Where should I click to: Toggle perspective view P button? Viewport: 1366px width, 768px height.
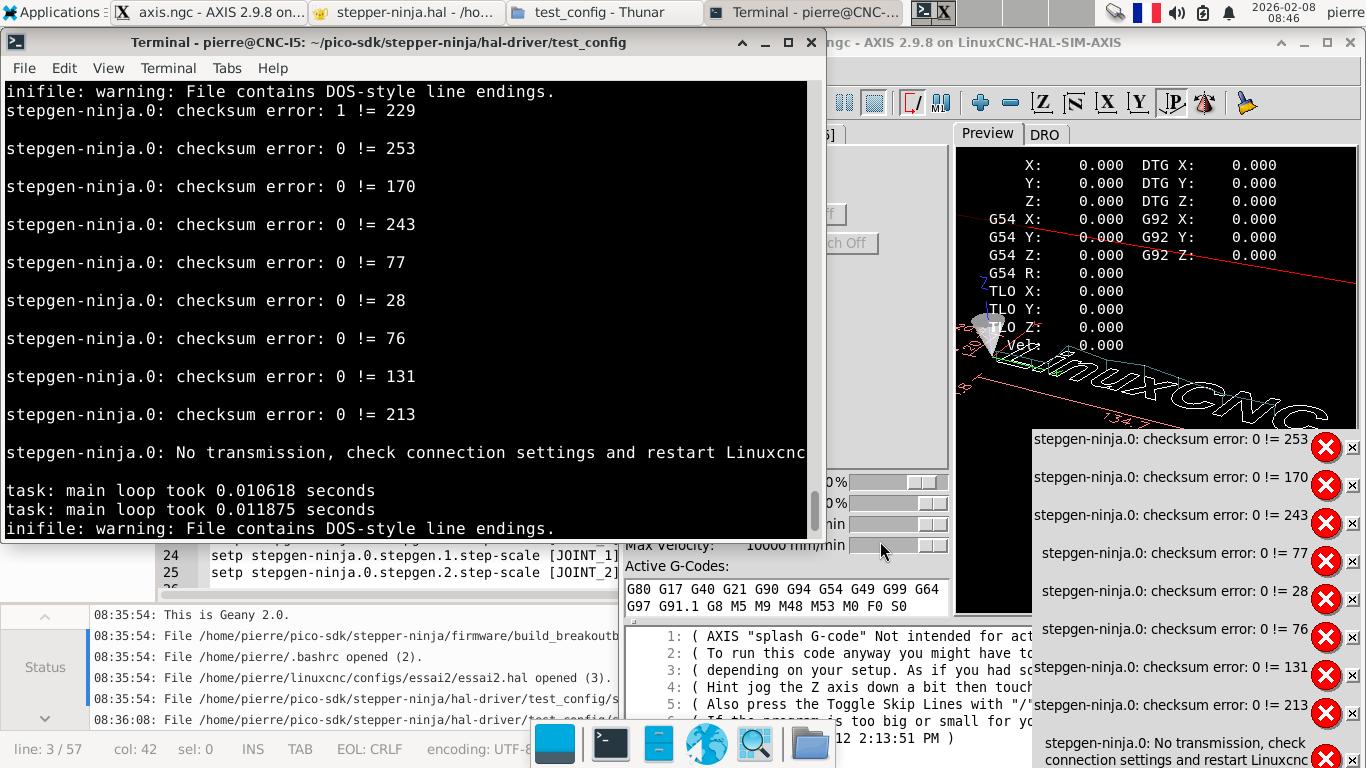point(1171,103)
